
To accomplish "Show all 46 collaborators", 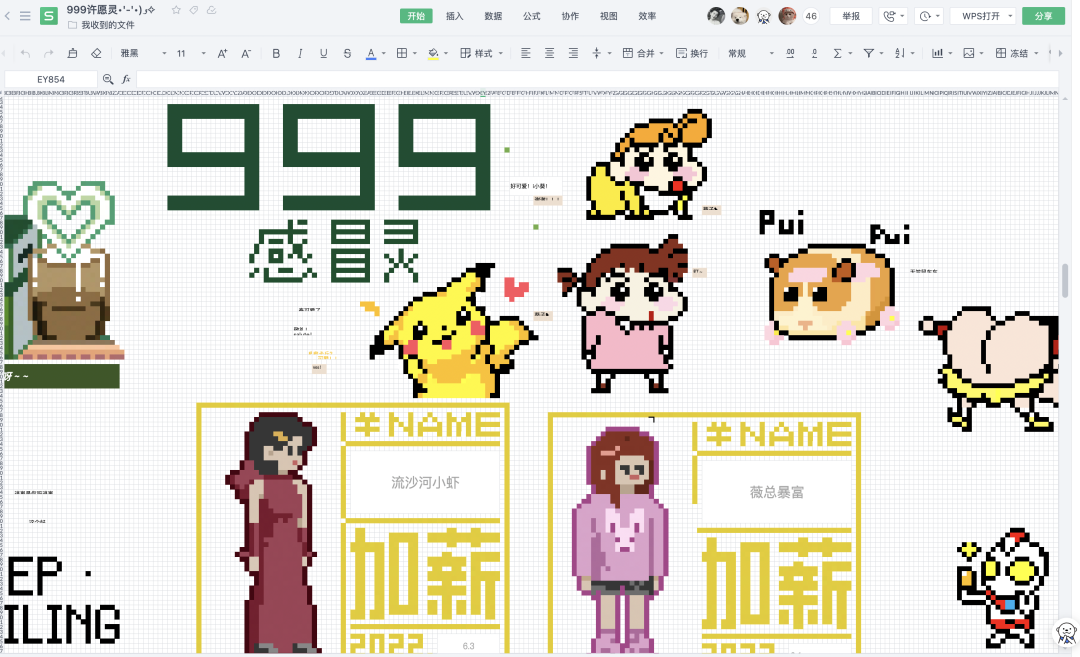I will [x=811, y=16].
